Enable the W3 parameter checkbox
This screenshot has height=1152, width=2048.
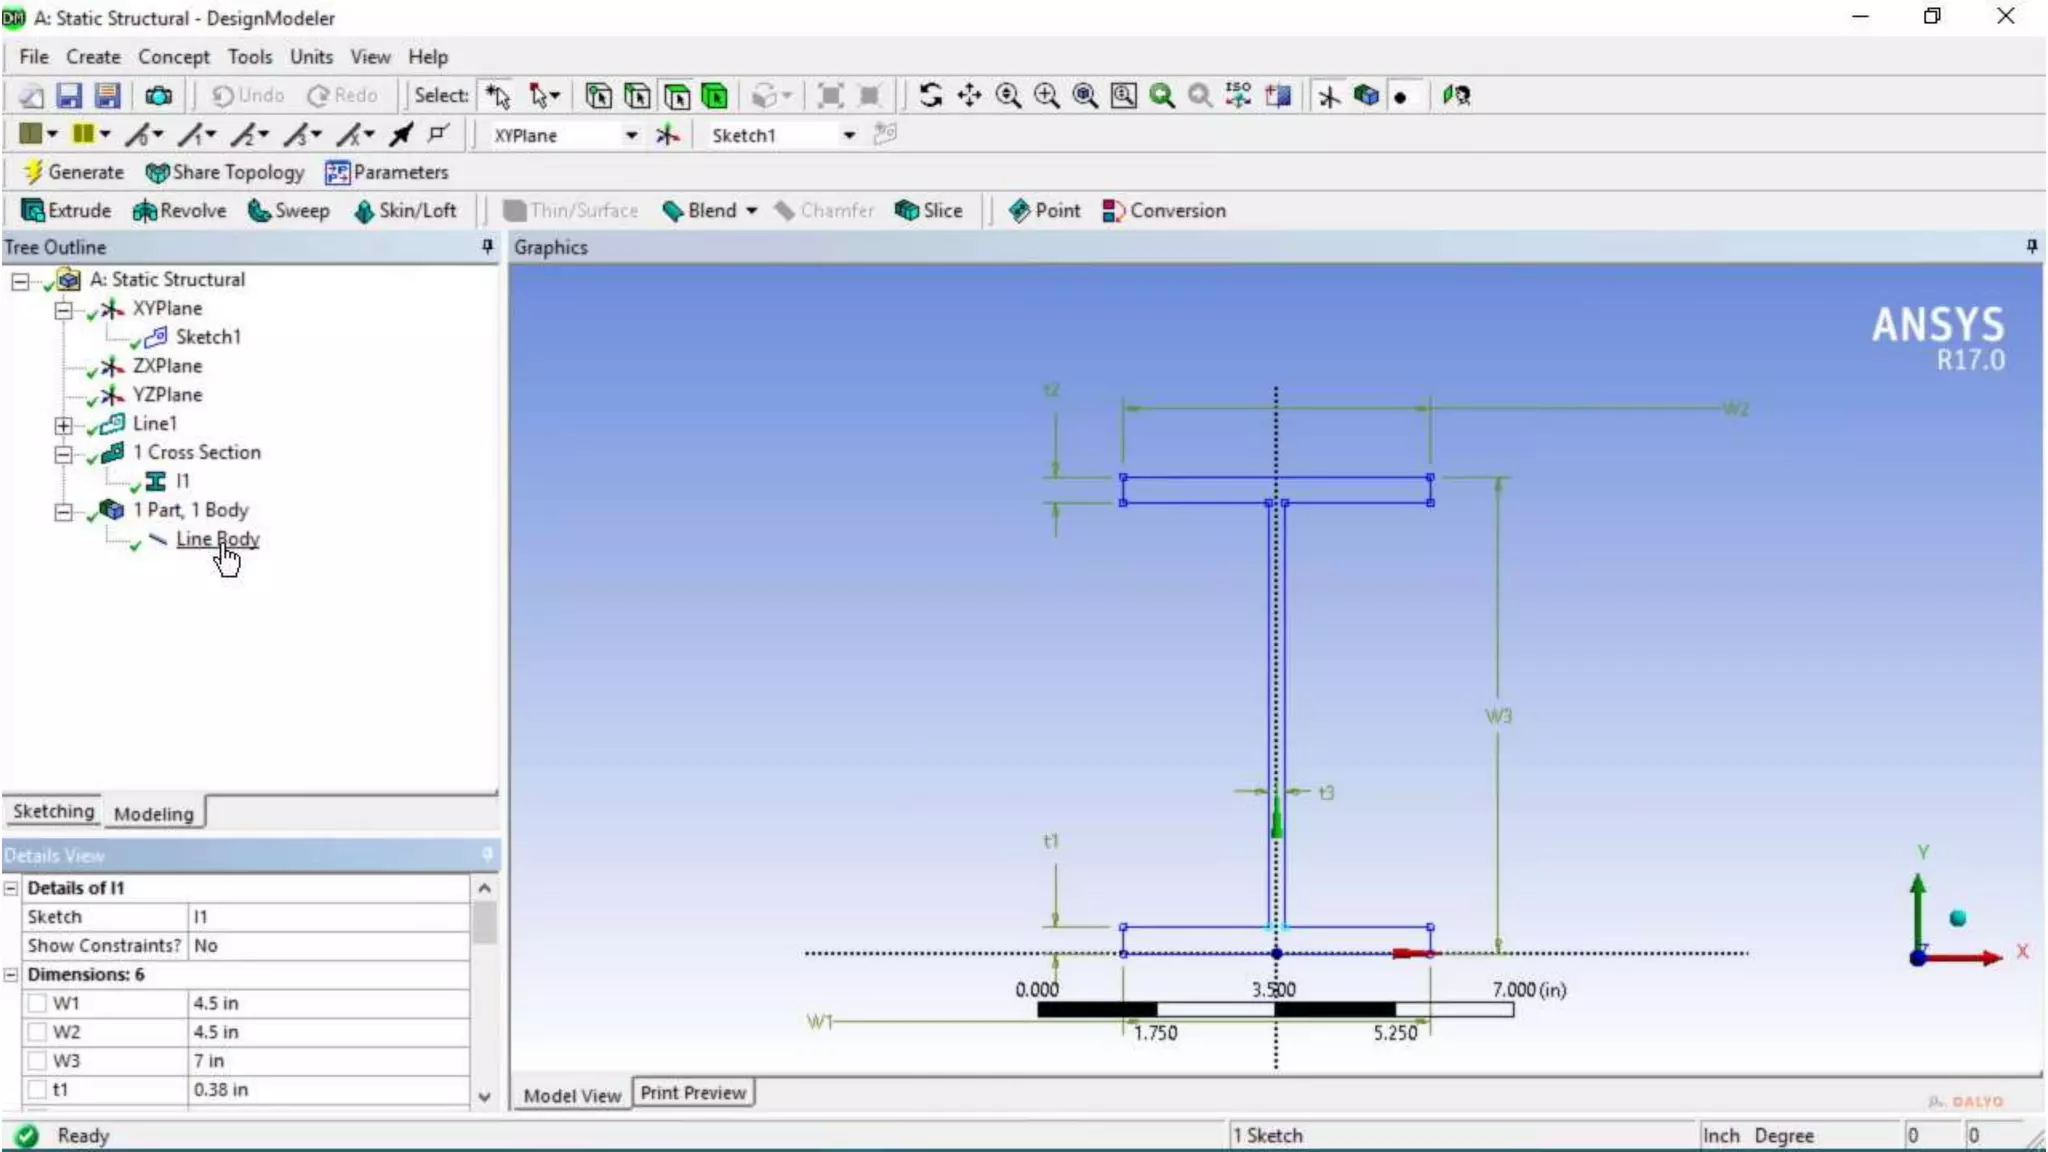click(x=38, y=1060)
